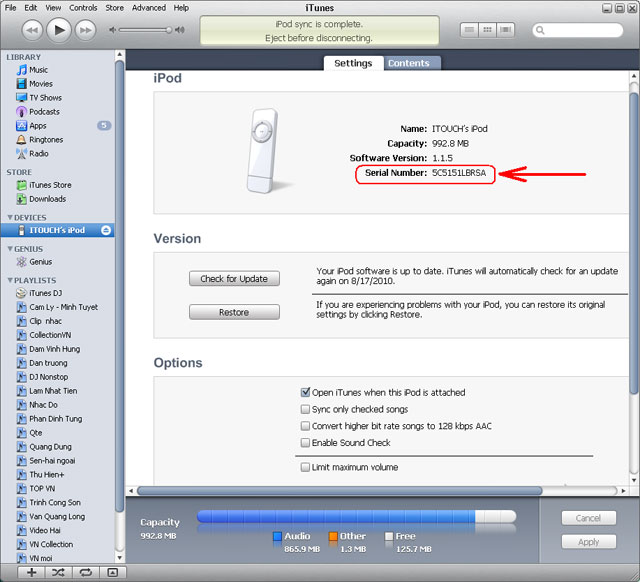Click the Restore button
Viewport: 640px width, 582px height.
point(234,312)
